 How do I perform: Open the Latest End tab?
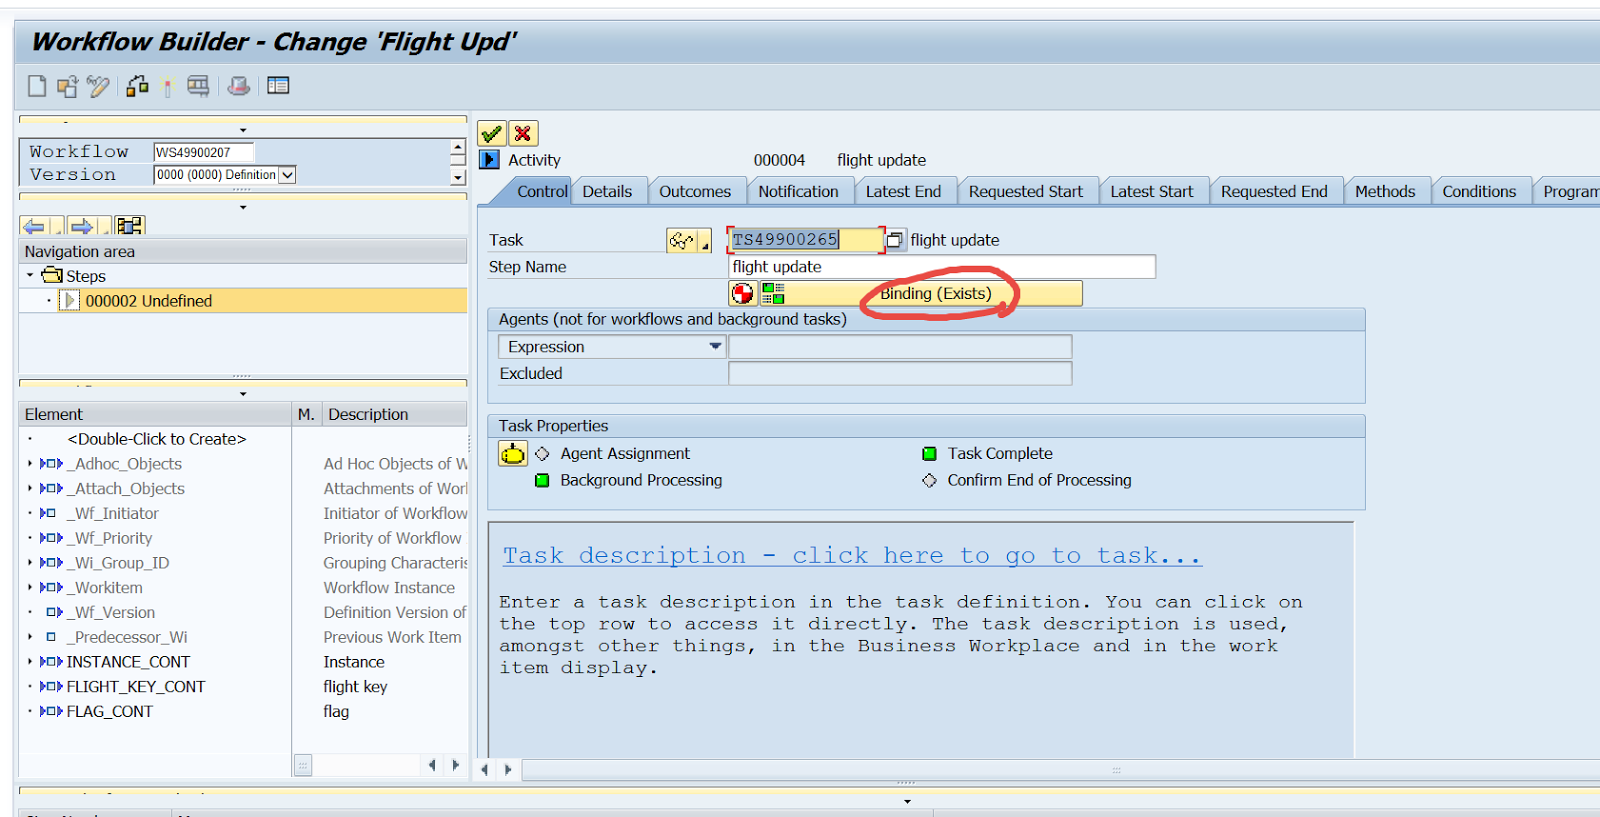point(903,192)
